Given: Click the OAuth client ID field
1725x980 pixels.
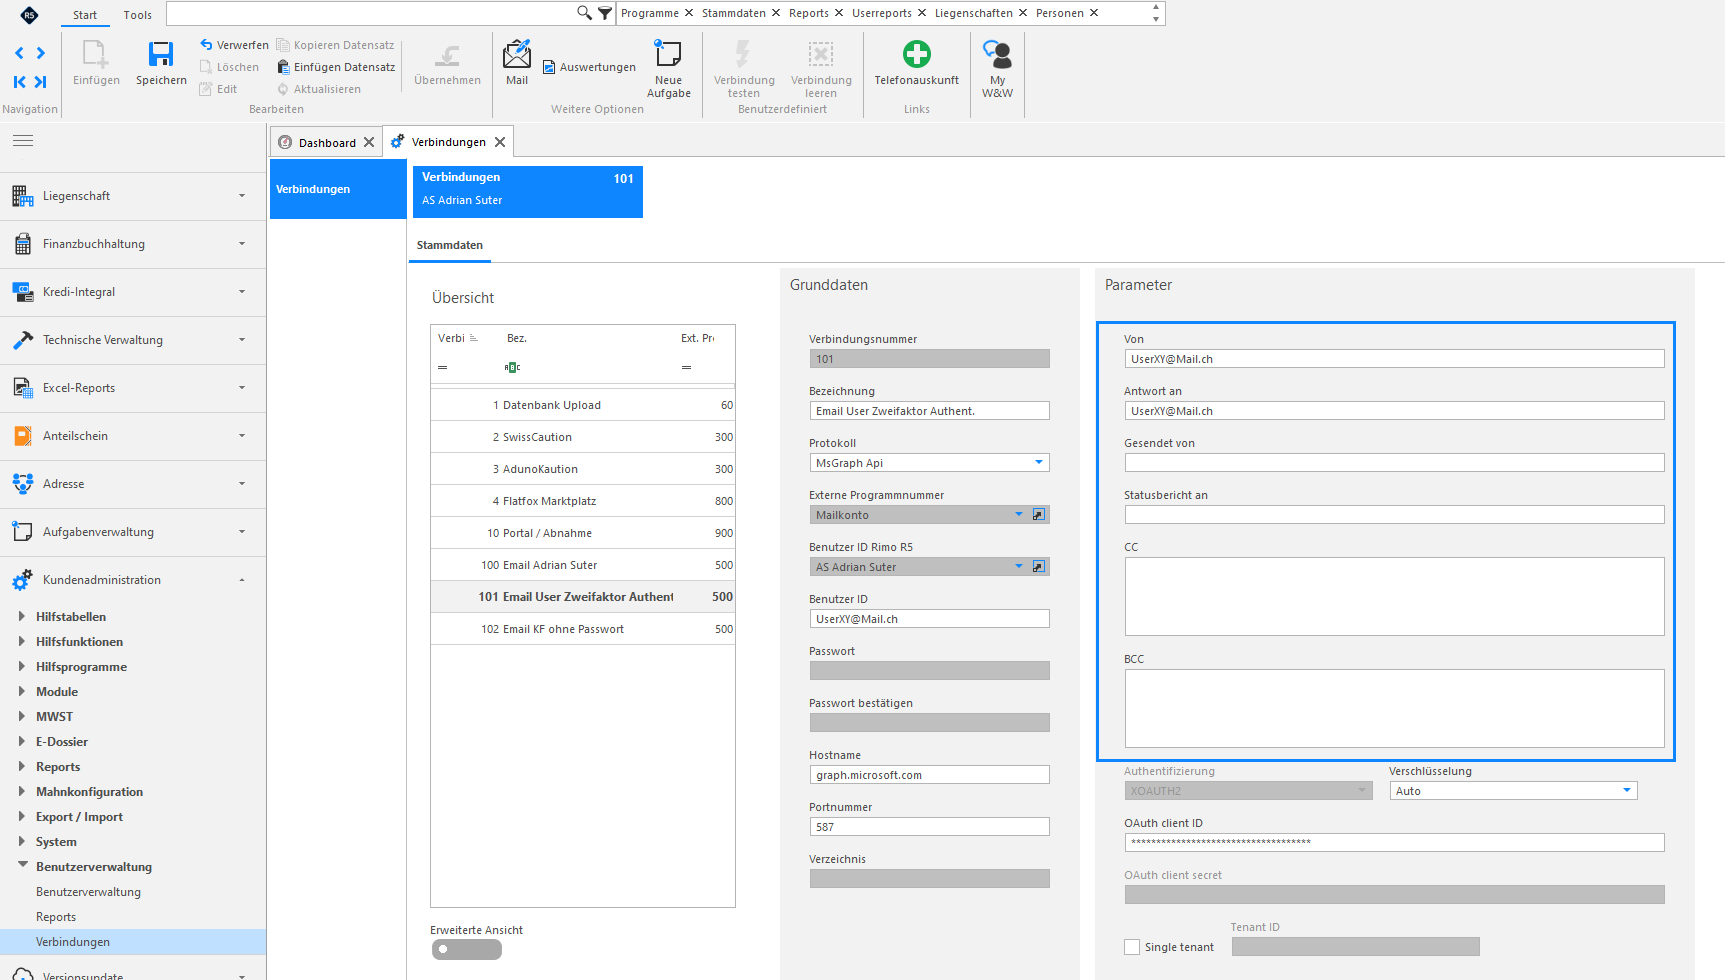Looking at the screenshot, I should coord(1394,843).
